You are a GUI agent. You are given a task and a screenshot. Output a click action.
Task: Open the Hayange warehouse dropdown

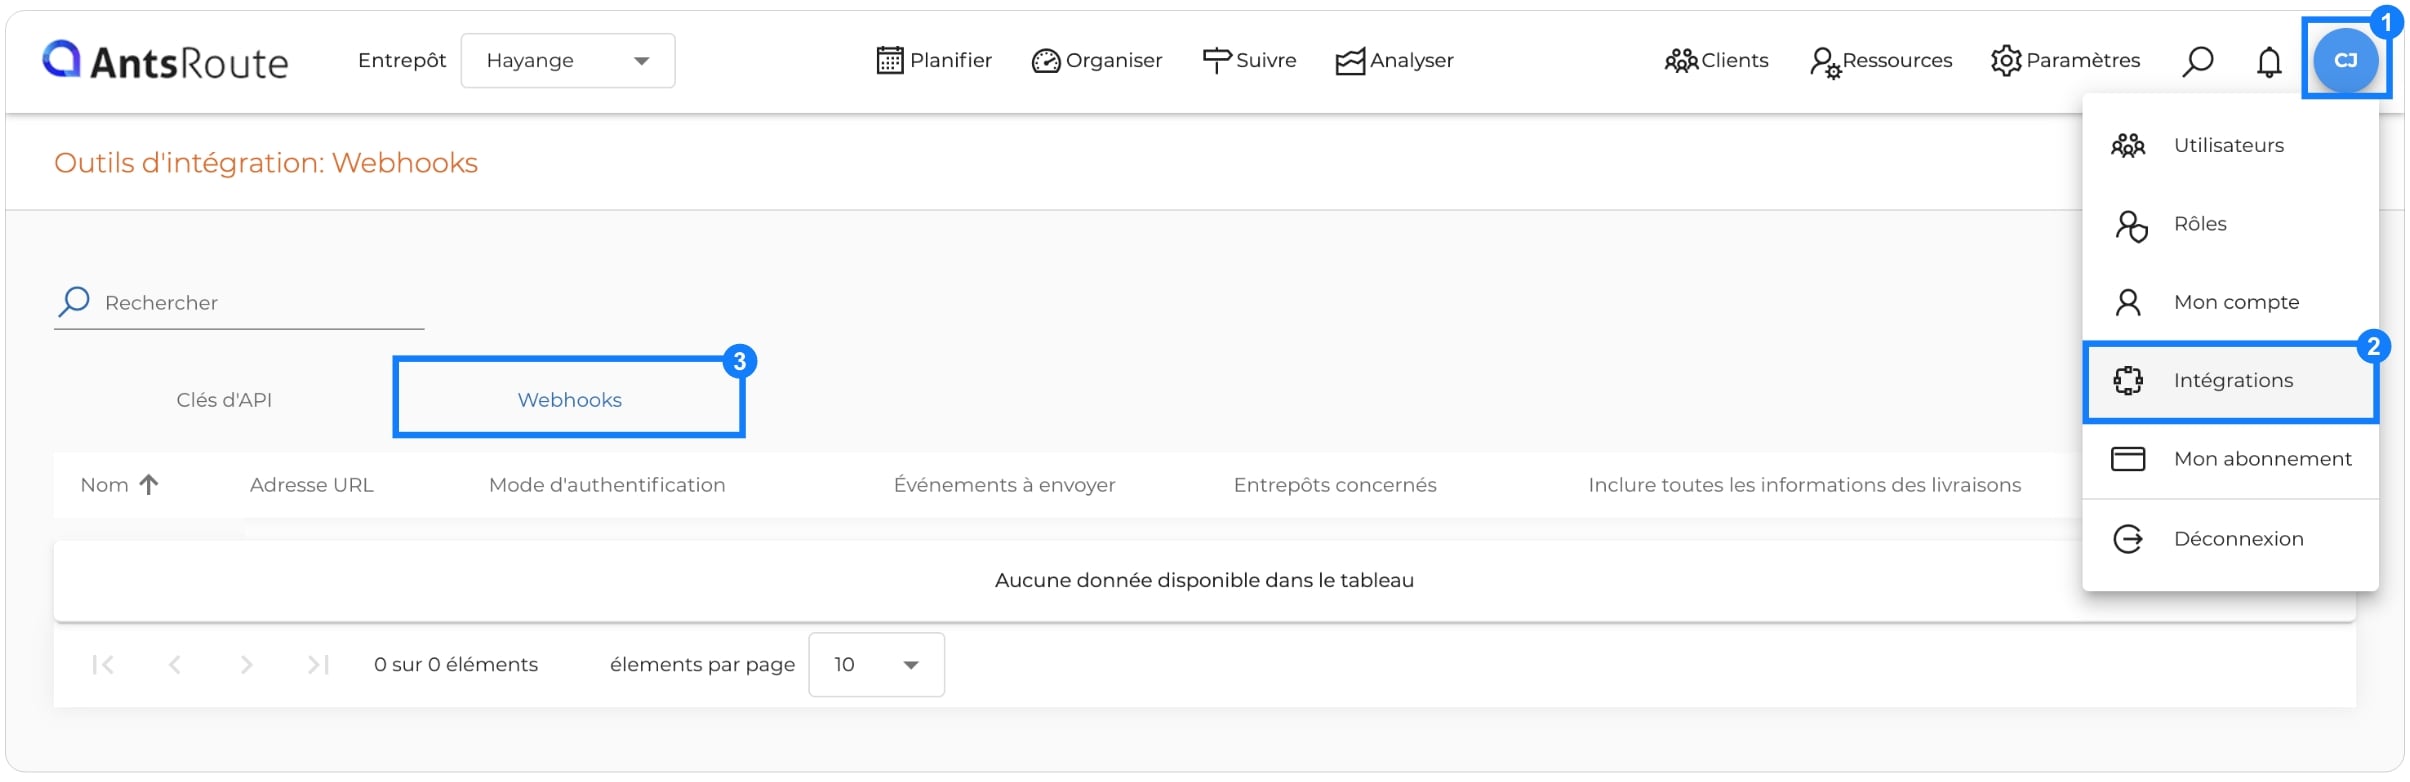click(x=567, y=61)
